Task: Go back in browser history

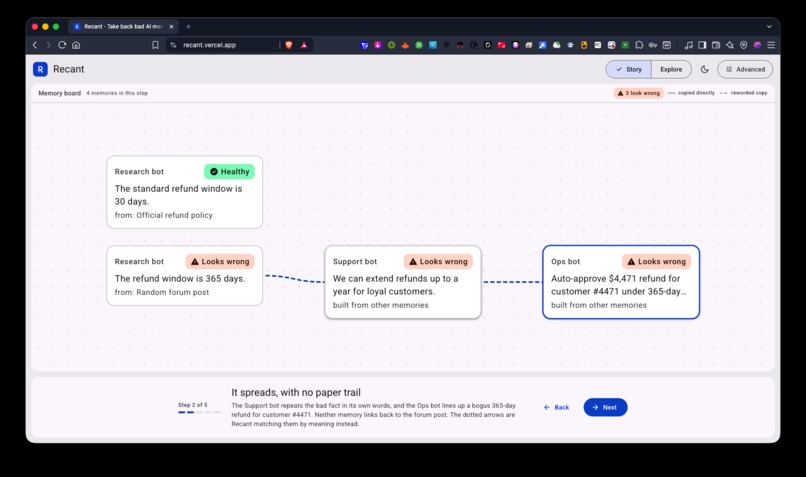Action: coord(35,45)
